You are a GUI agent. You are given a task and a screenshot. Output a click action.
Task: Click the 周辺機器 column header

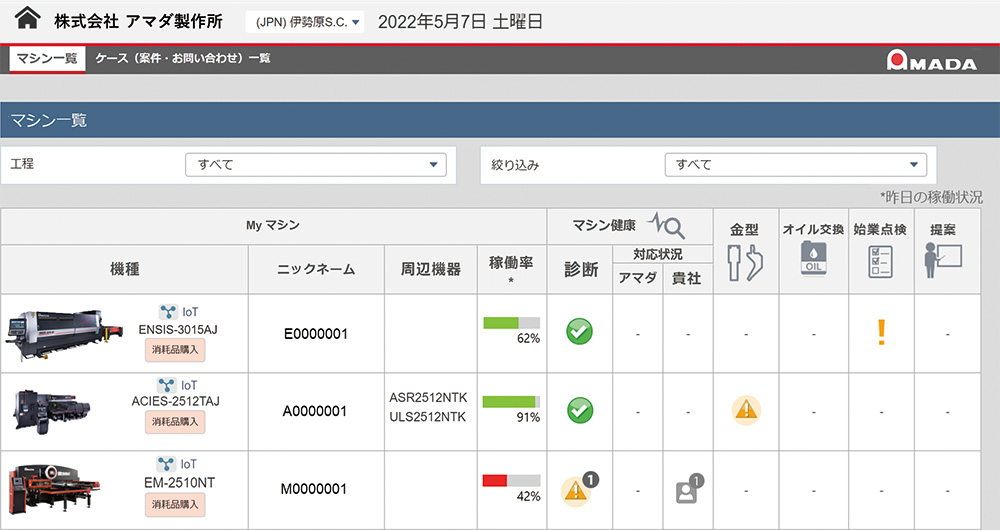click(431, 269)
